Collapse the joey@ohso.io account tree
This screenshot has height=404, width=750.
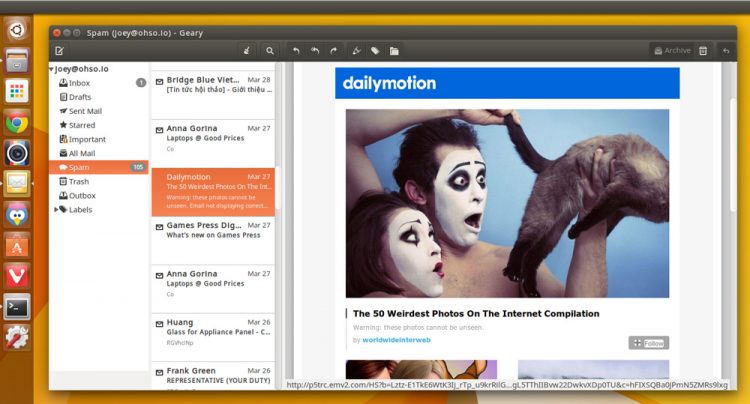tap(51, 69)
